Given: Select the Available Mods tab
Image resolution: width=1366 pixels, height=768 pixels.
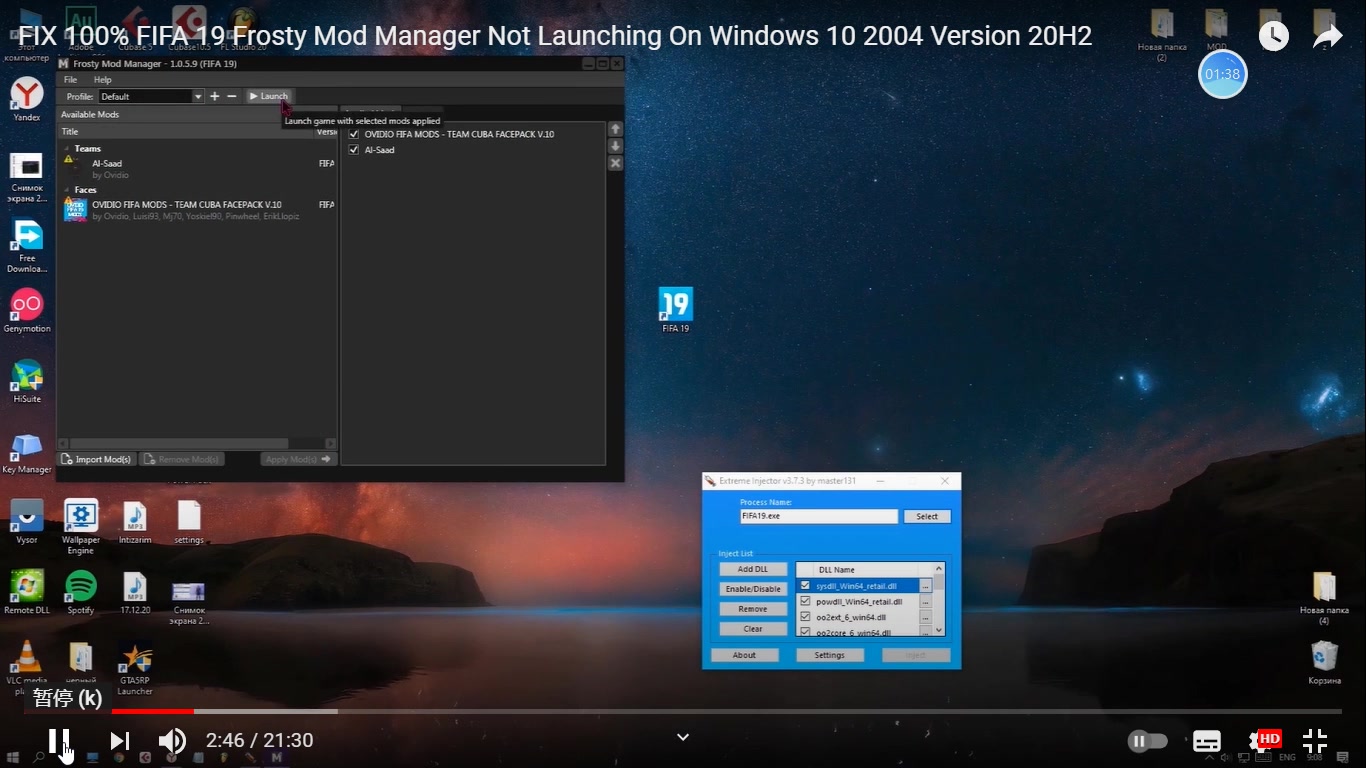Looking at the screenshot, I should [x=90, y=114].
